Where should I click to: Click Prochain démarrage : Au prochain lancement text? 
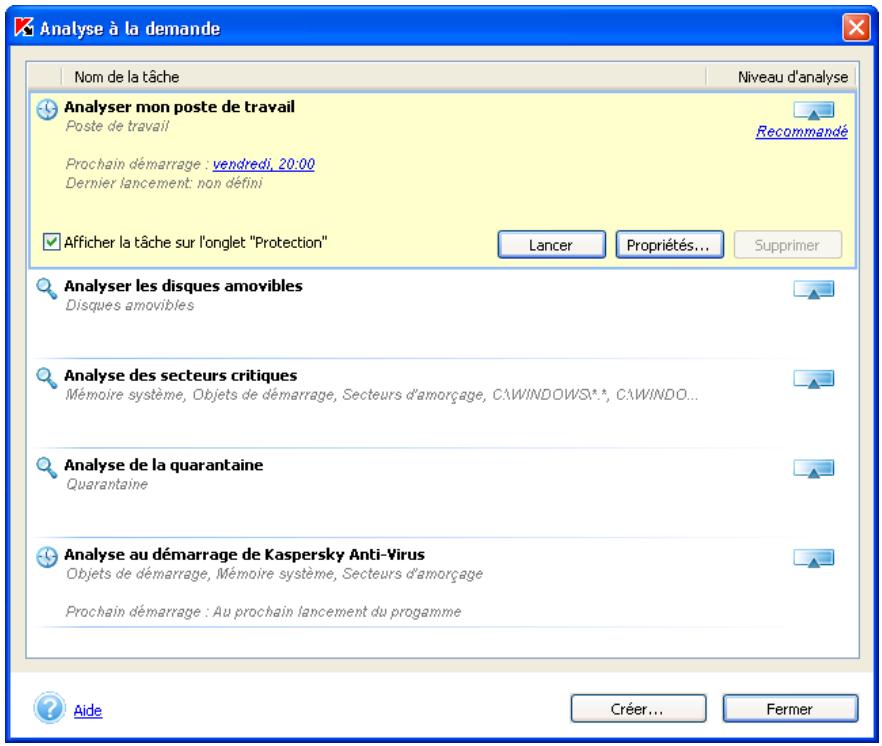point(263,612)
